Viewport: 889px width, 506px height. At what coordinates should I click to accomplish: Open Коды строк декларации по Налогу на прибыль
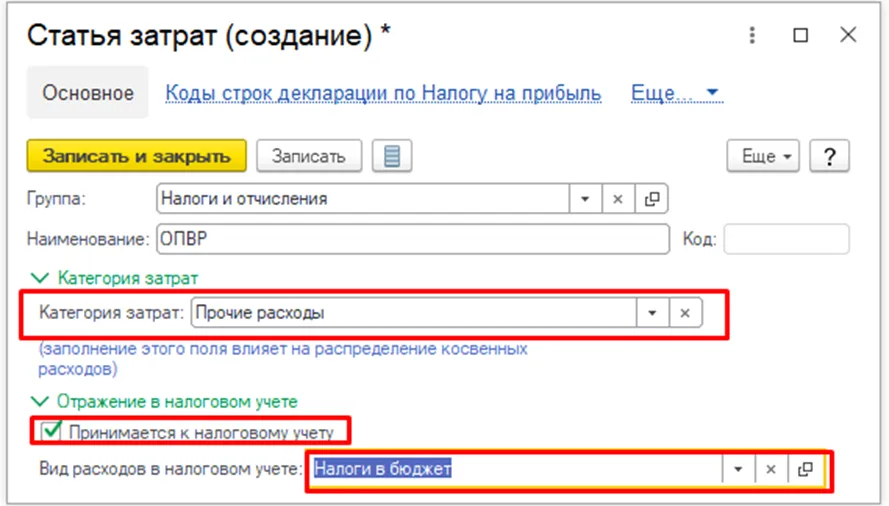click(x=383, y=93)
